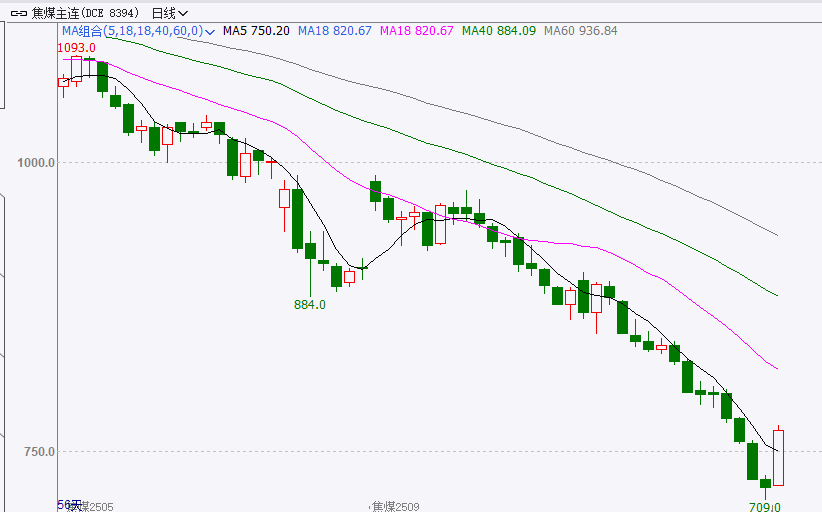The image size is (822, 512).
Task: Open the 日线 period dropdown
Action: [x=169, y=13]
